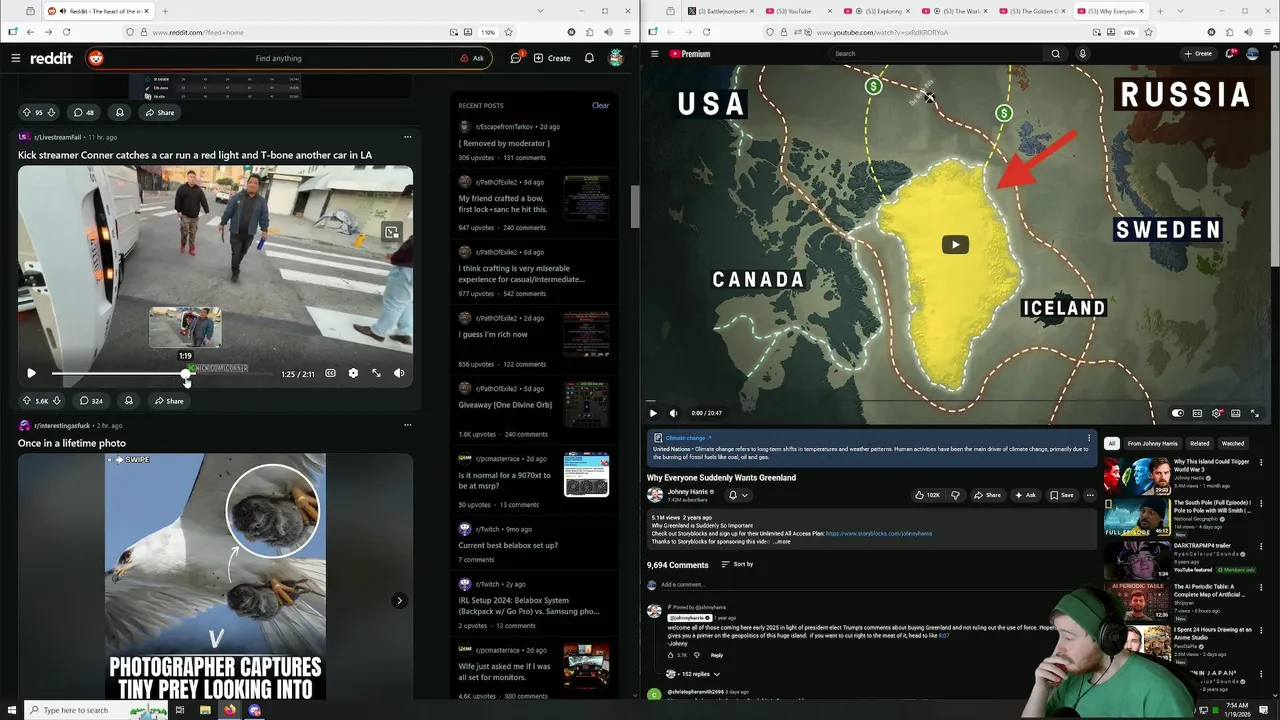Open Reddit notifications bell

click(x=589, y=58)
